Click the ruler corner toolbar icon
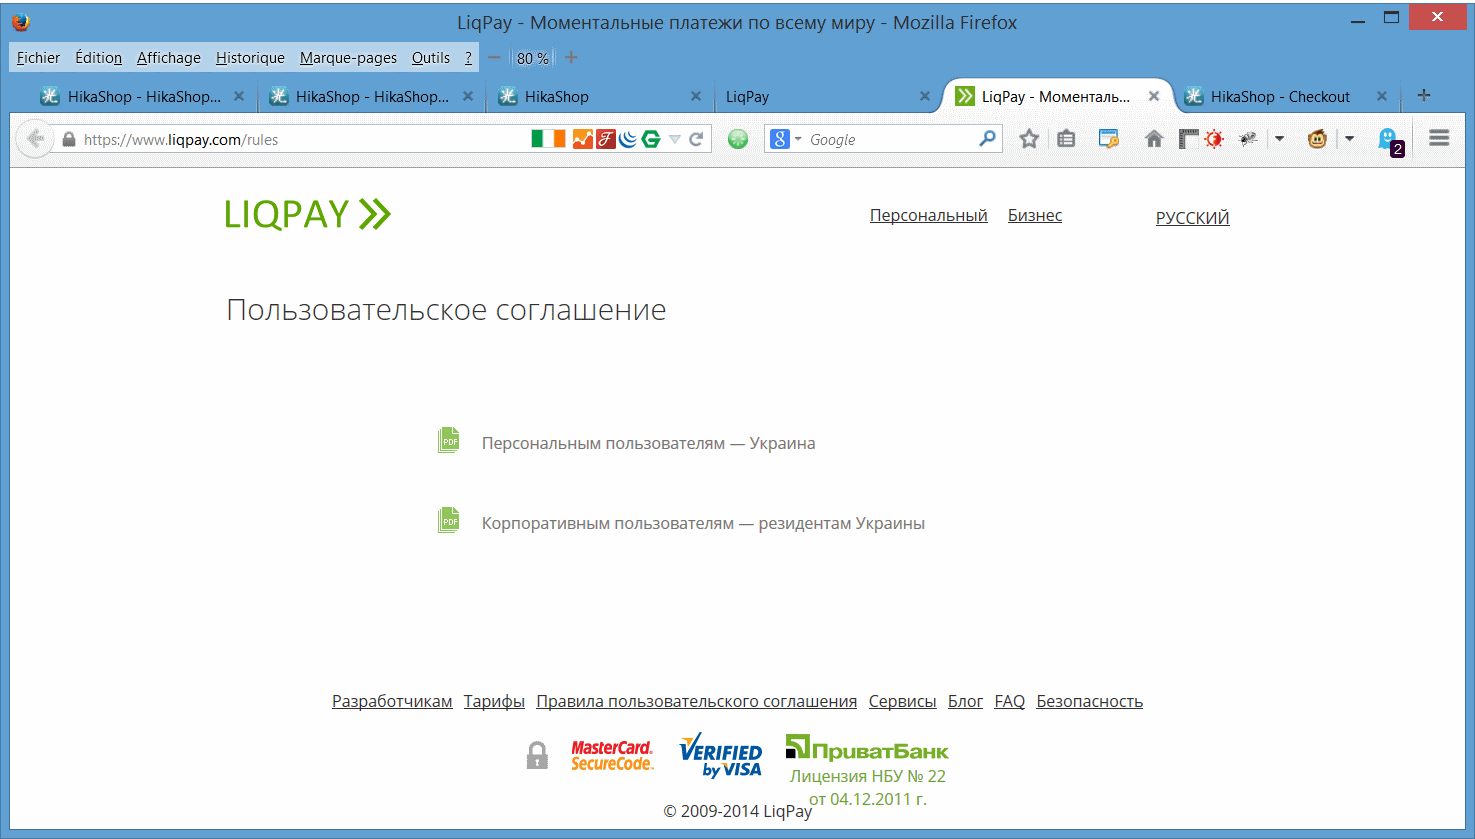This screenshot has height=839, width=1475. [1188, 139]
